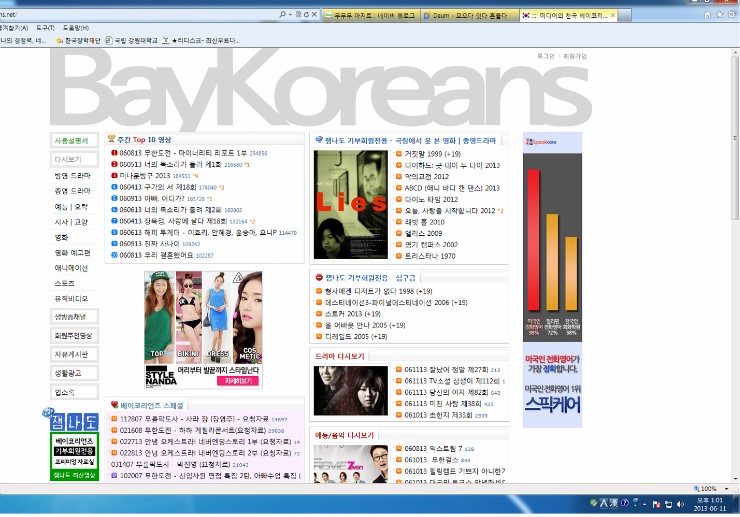This screenshot has width=740, height=517.
Task: Open 060413 구가의 서 제18회
Action: [x=158, y=187]
